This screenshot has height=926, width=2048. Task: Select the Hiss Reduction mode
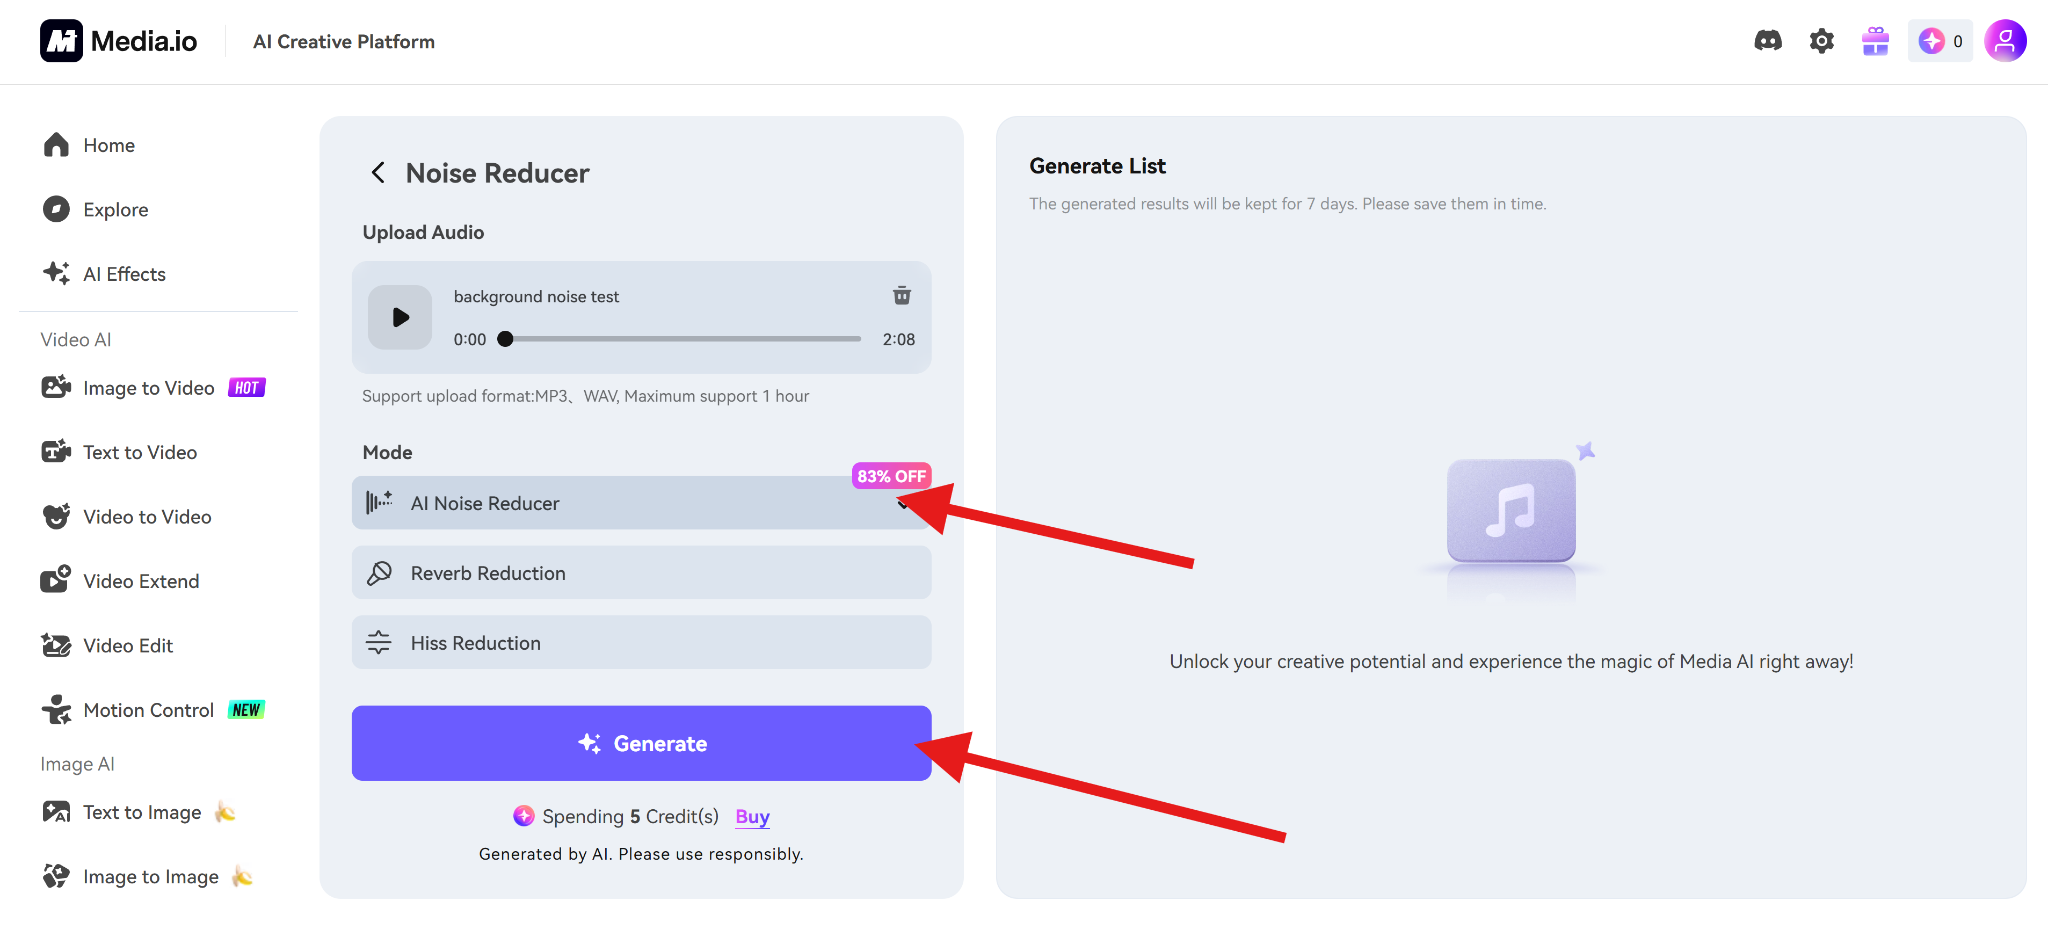(641, 643)
